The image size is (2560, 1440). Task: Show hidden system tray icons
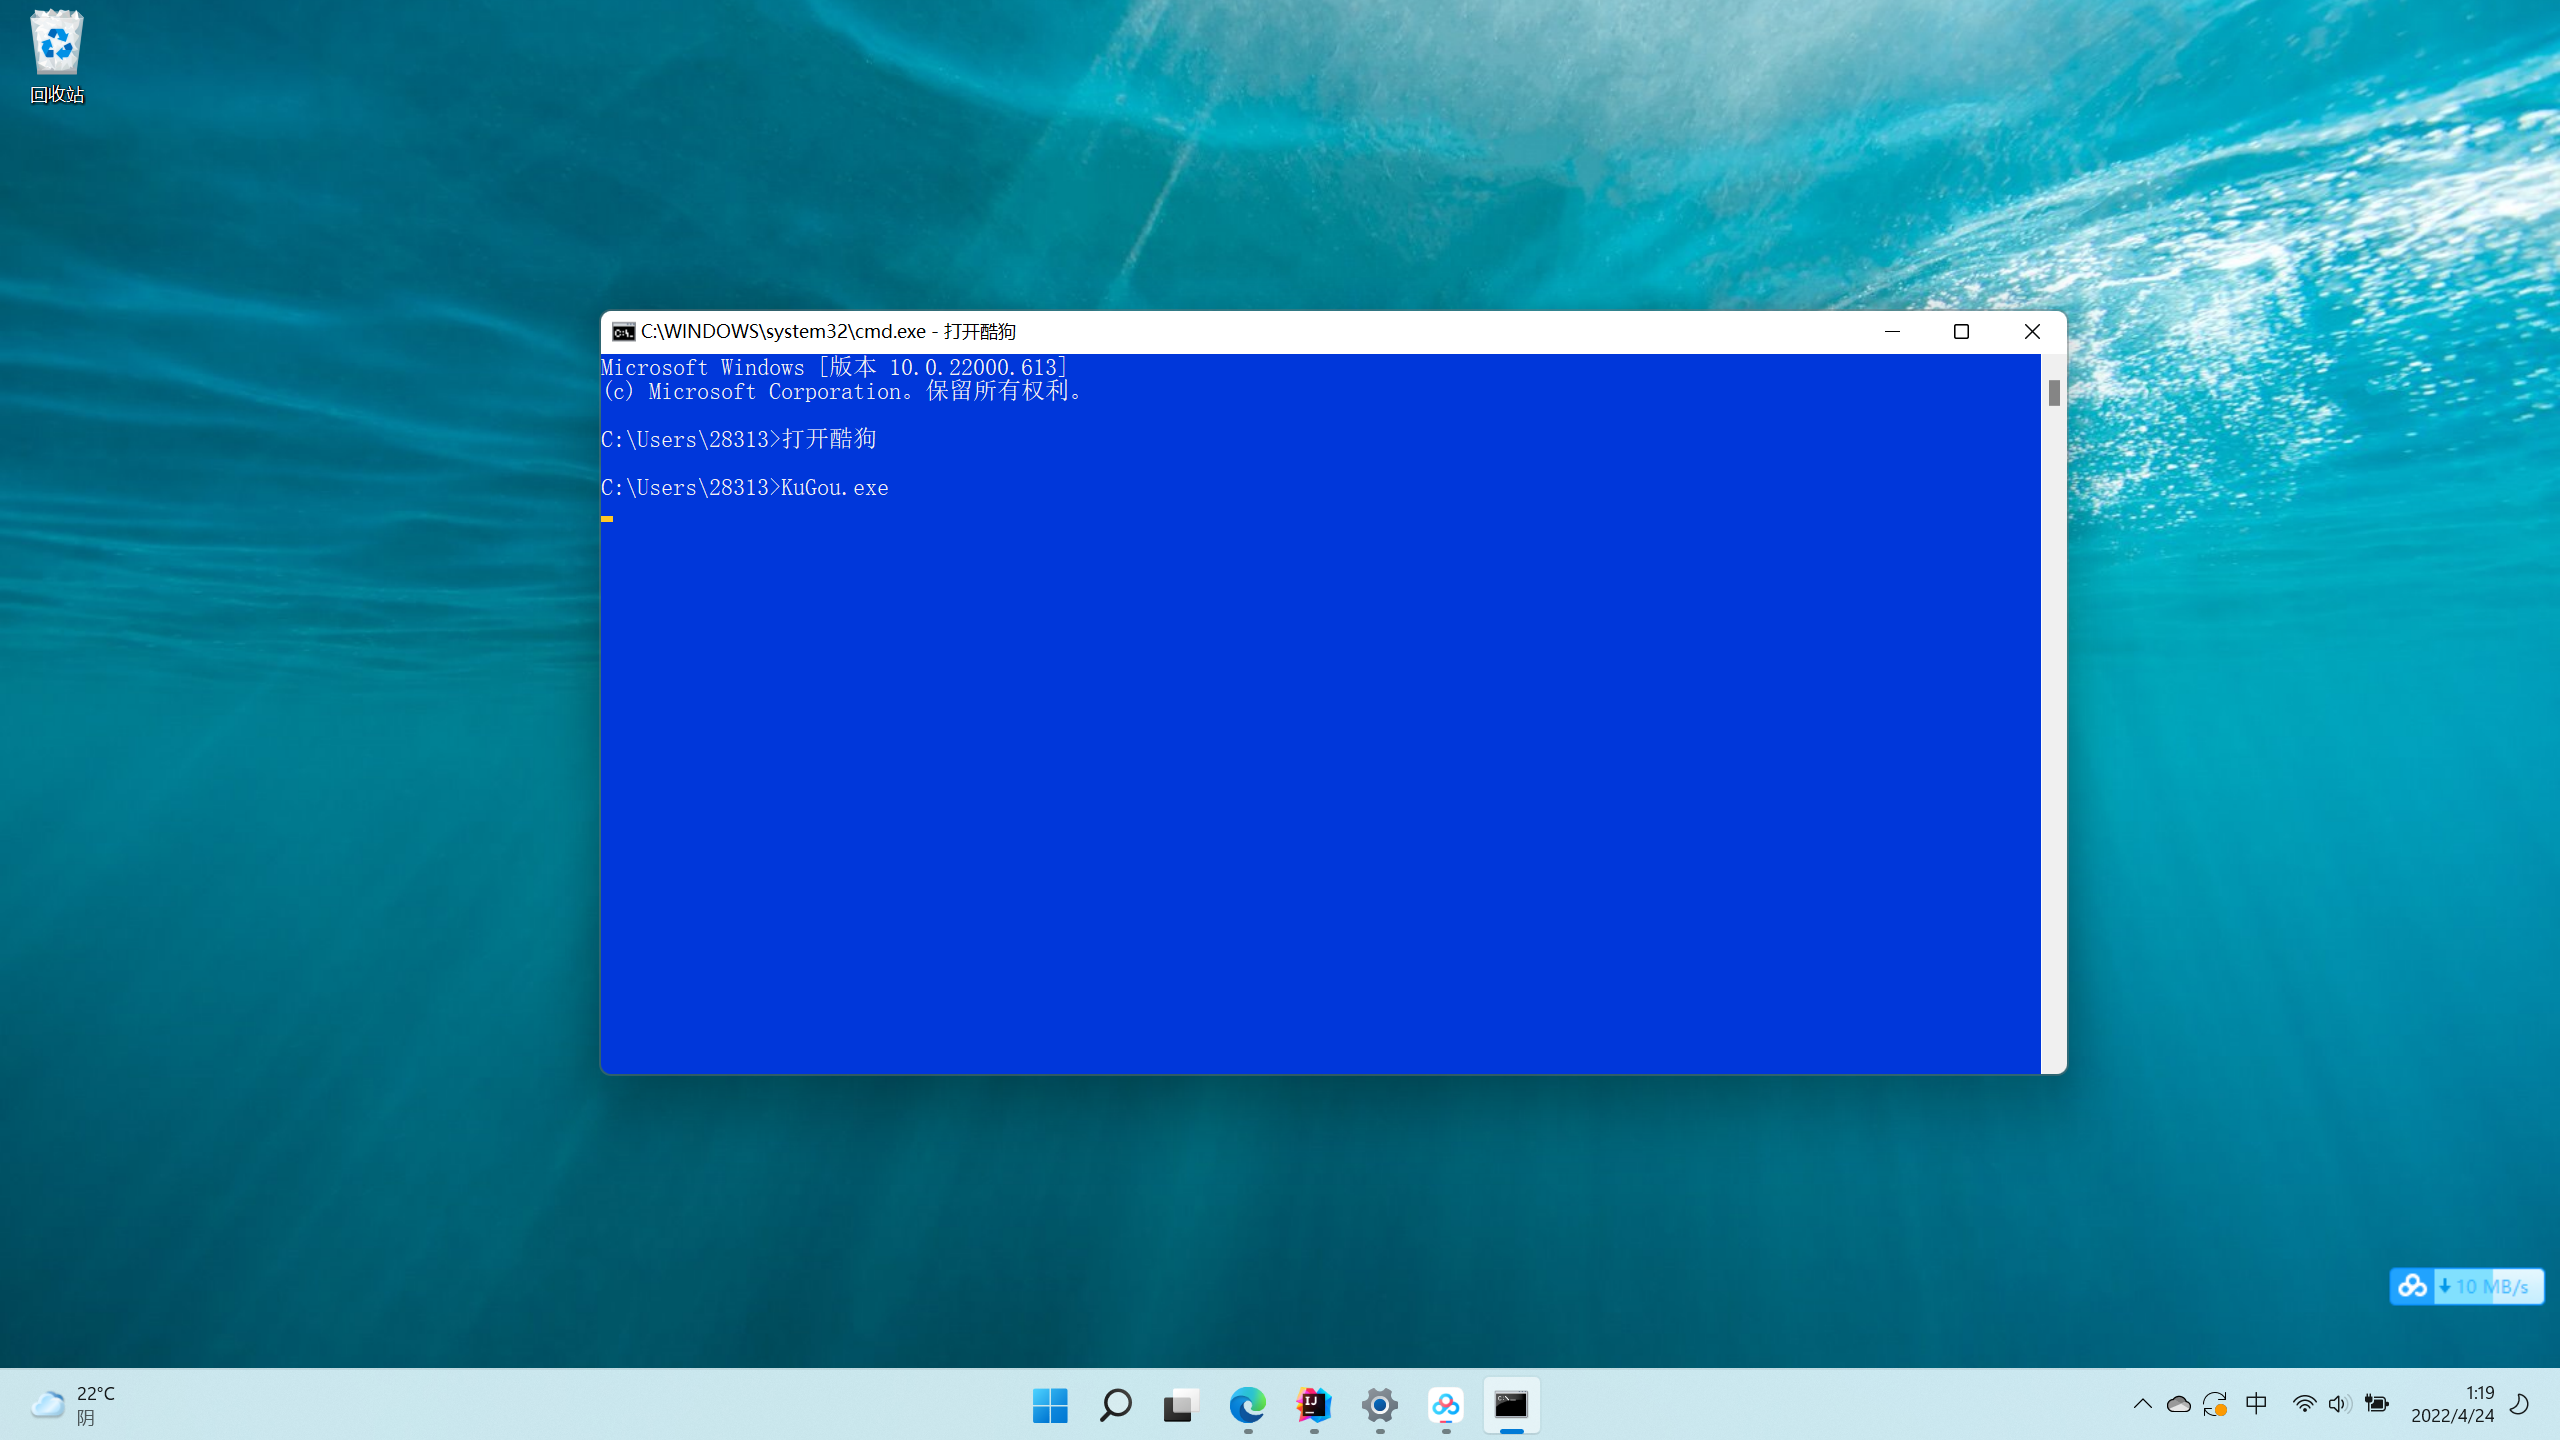click(2142, 1404)
